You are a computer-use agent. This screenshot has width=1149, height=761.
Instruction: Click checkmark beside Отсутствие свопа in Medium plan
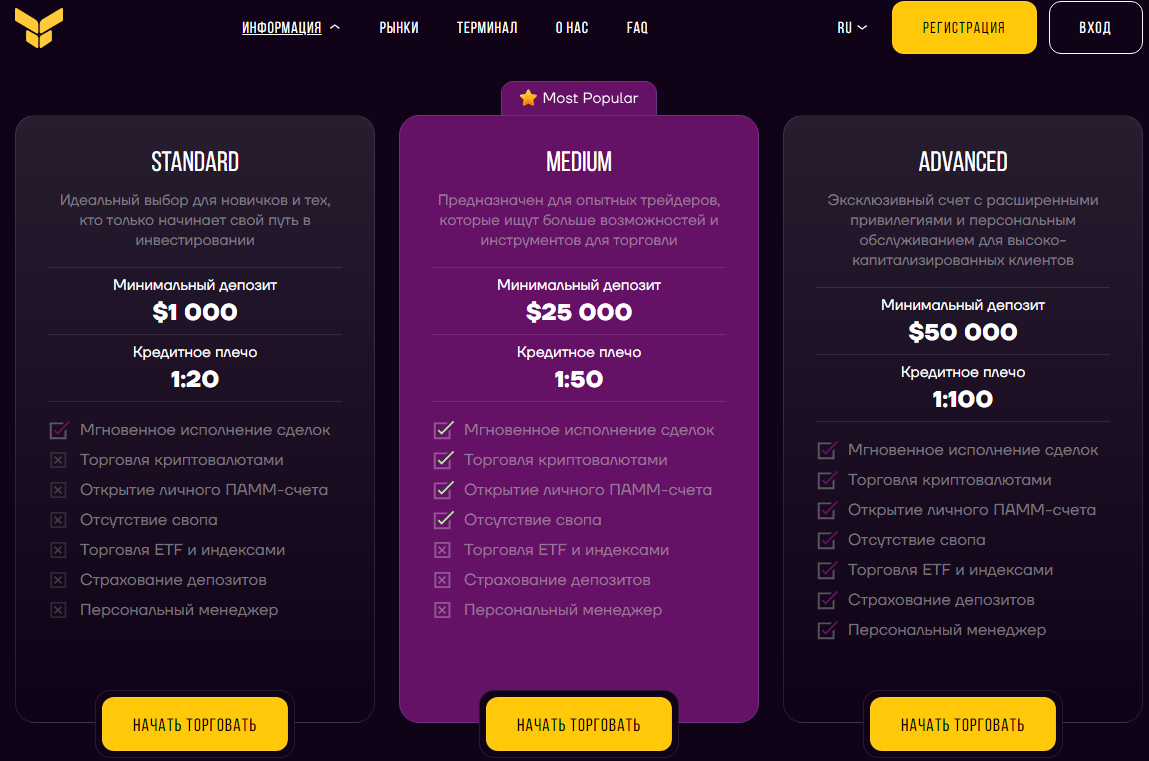tap(442, 519)
